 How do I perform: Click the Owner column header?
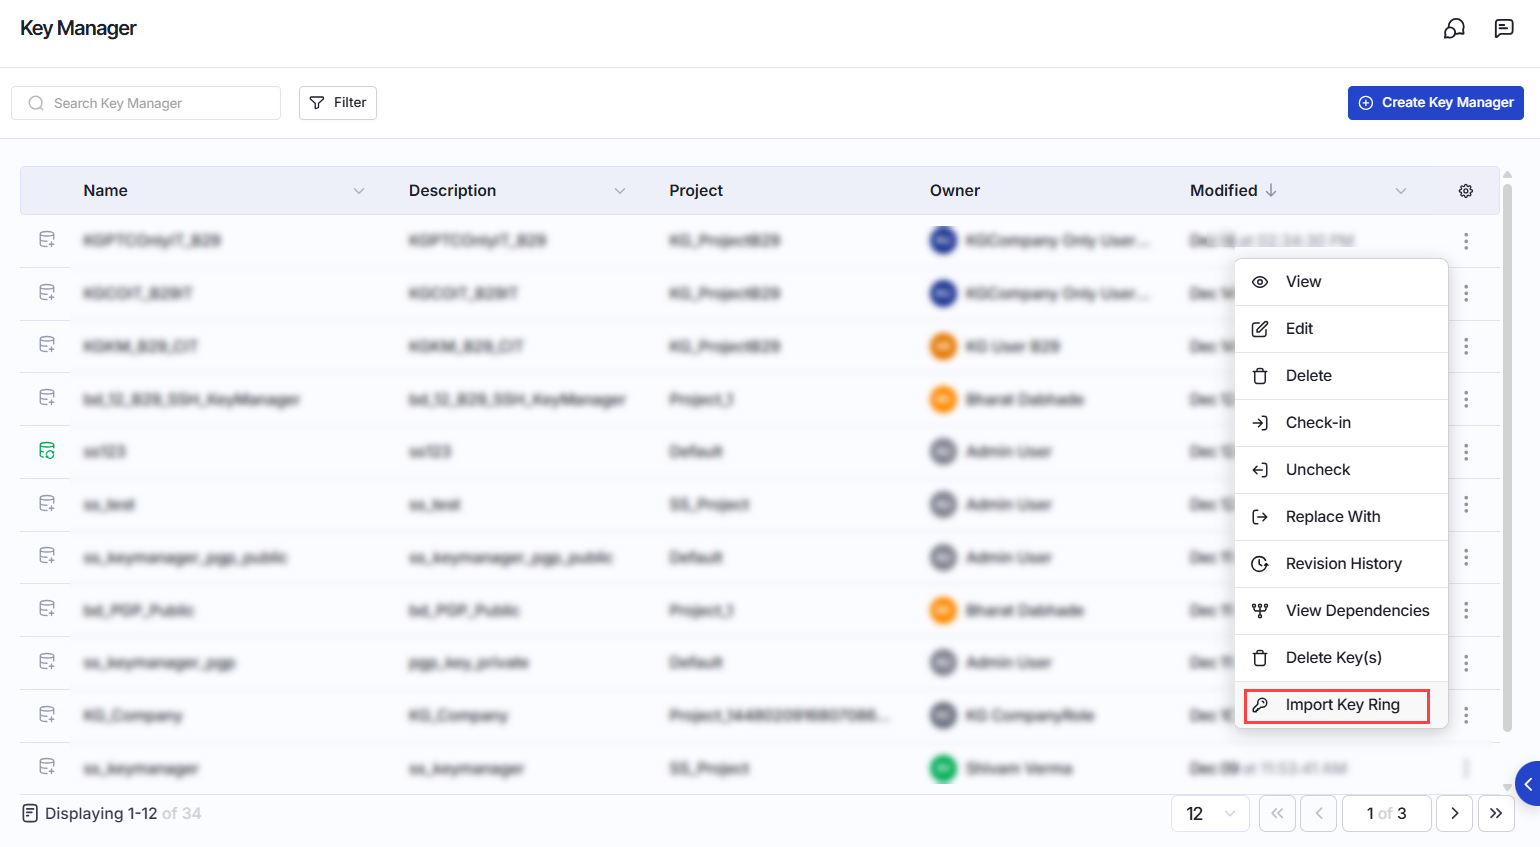click(x=955, y=191)
